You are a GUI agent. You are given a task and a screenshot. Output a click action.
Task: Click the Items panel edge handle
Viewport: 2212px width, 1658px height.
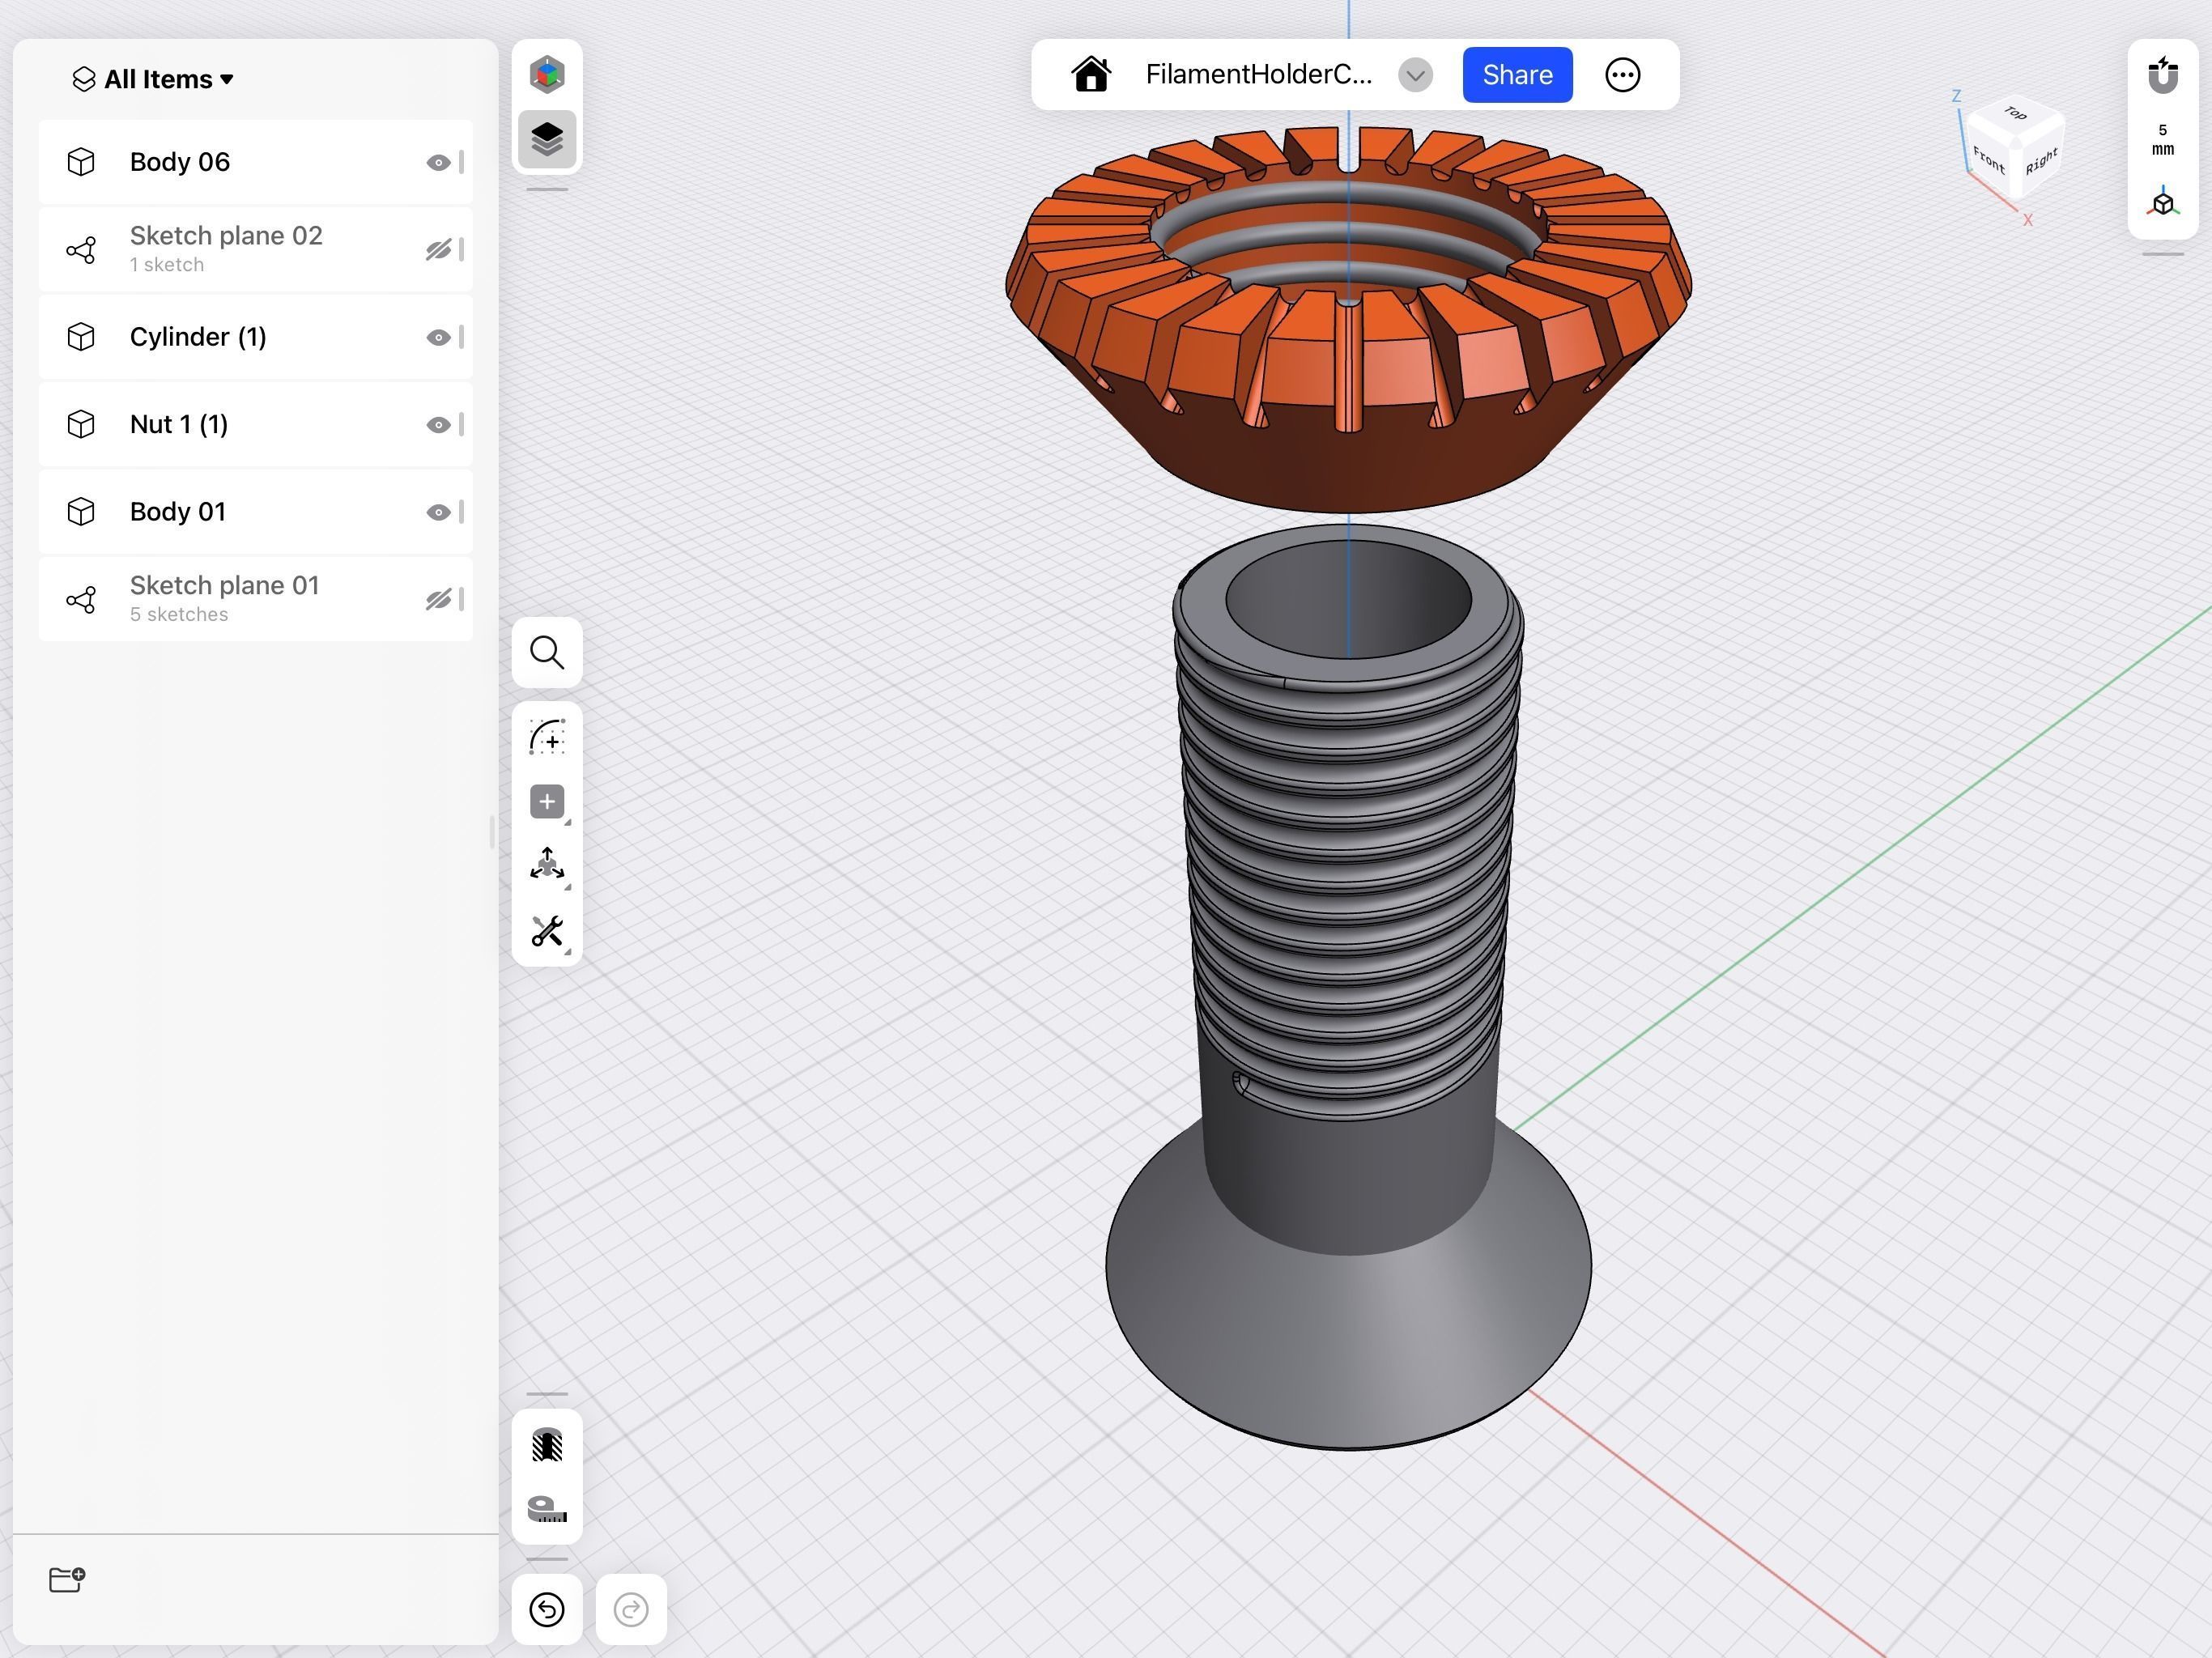coord(492,832)
